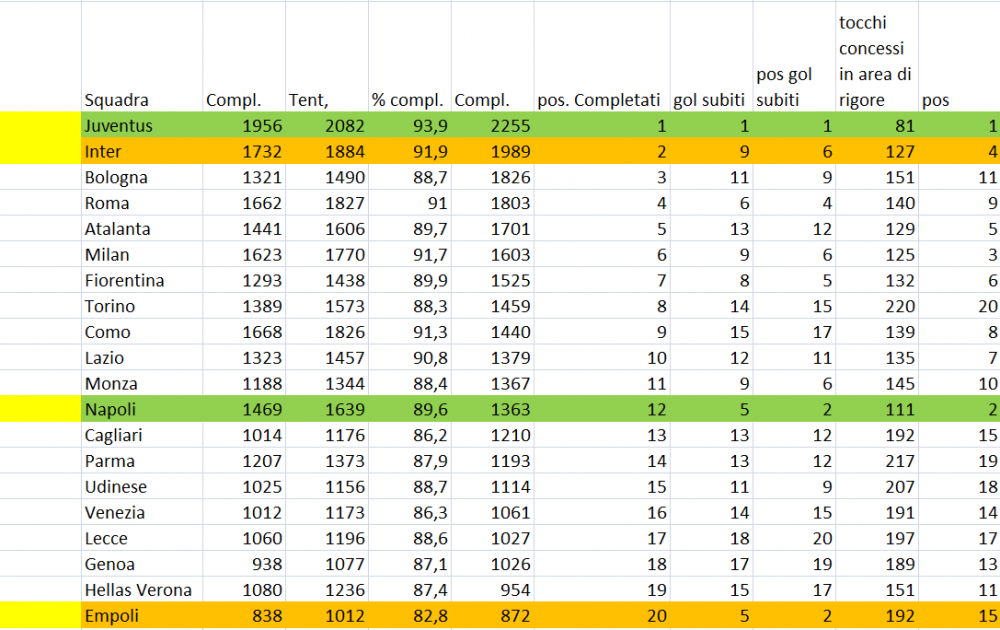The height and width of the screenshot is (630, 1000).
Task: Click the Cagliari cell
Action: [x=142, y=436]
